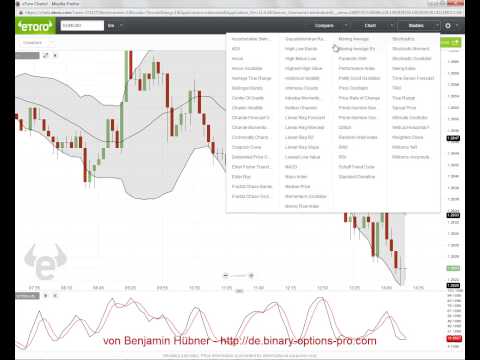Select Bollinger Bands study
This screenshot has height=360, width=480.
[247, 88]
